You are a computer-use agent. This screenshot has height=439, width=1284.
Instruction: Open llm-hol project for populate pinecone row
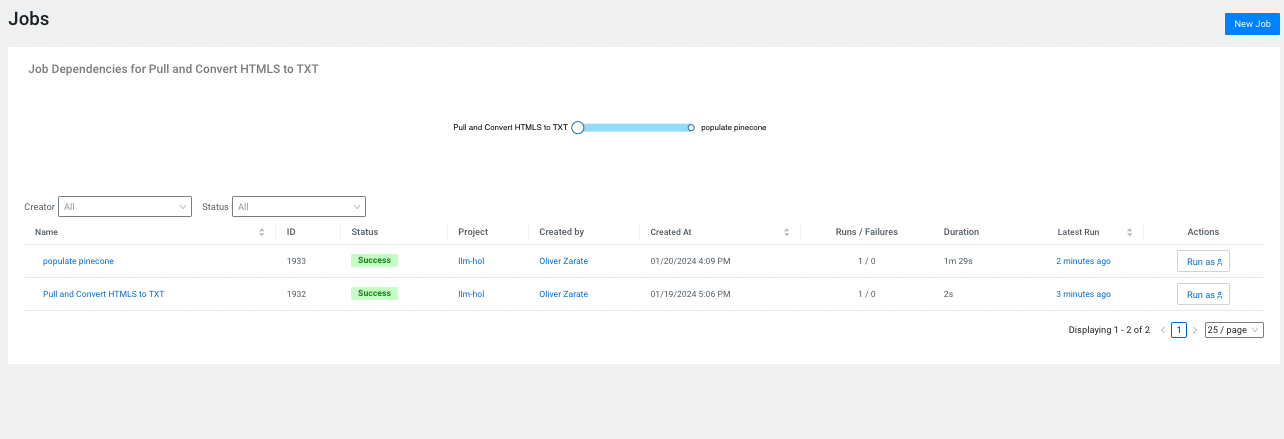[x=471, y=261]
